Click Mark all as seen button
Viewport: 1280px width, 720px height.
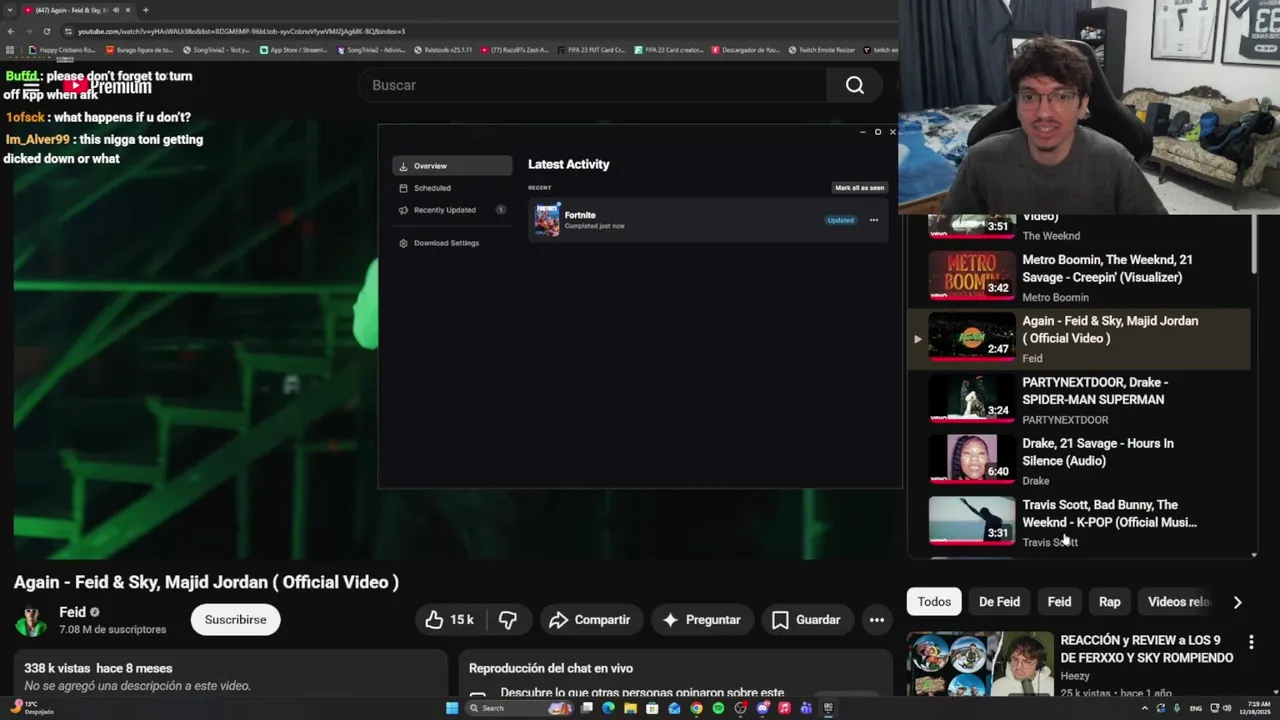[x=860, y=188]
